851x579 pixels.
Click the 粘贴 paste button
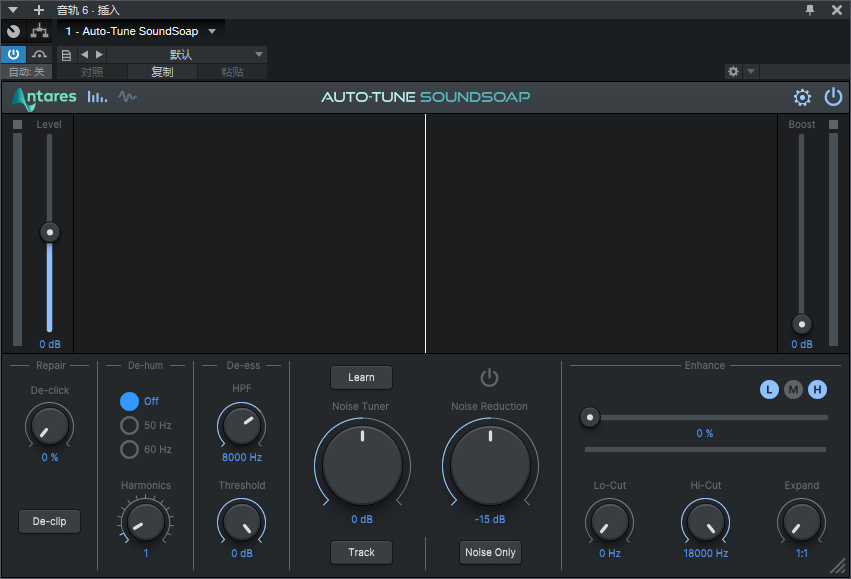pyautogui.click(x=232, y=72)
